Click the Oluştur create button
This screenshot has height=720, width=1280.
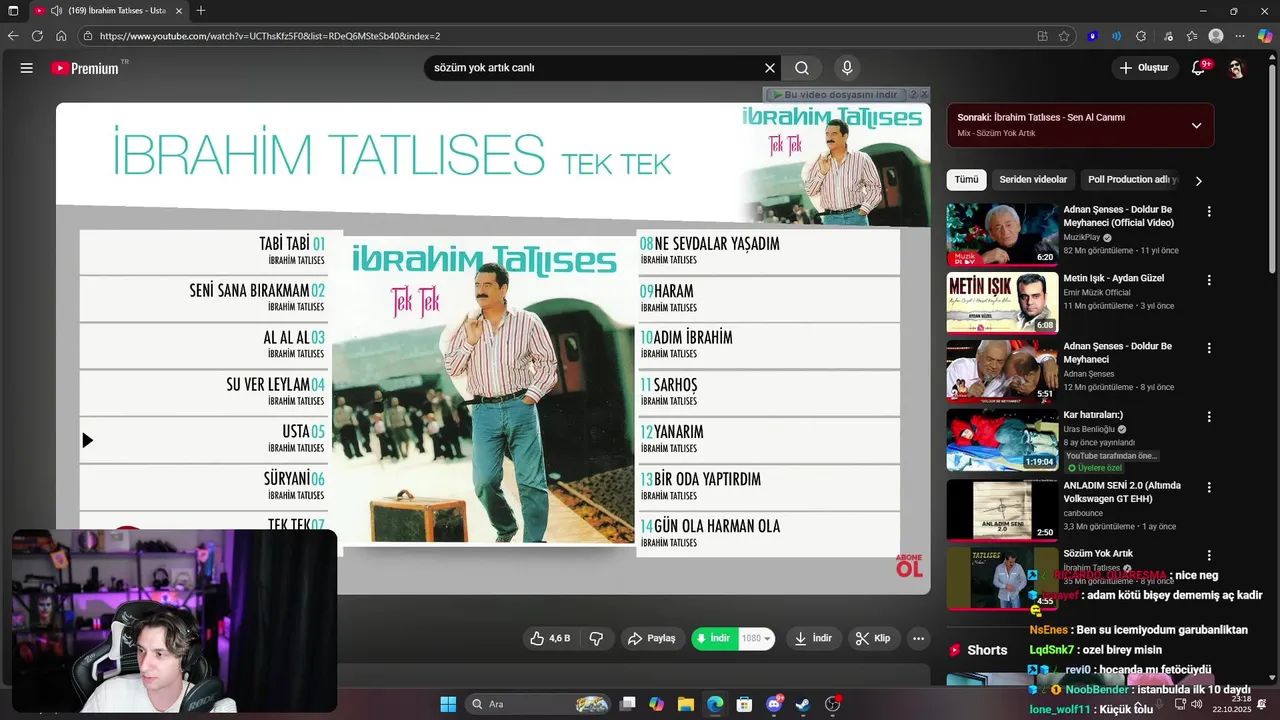(1145, 68)
